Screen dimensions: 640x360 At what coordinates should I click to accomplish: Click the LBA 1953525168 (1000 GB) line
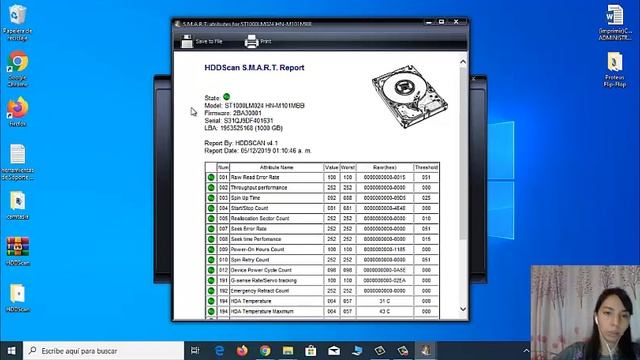point(243,128)
